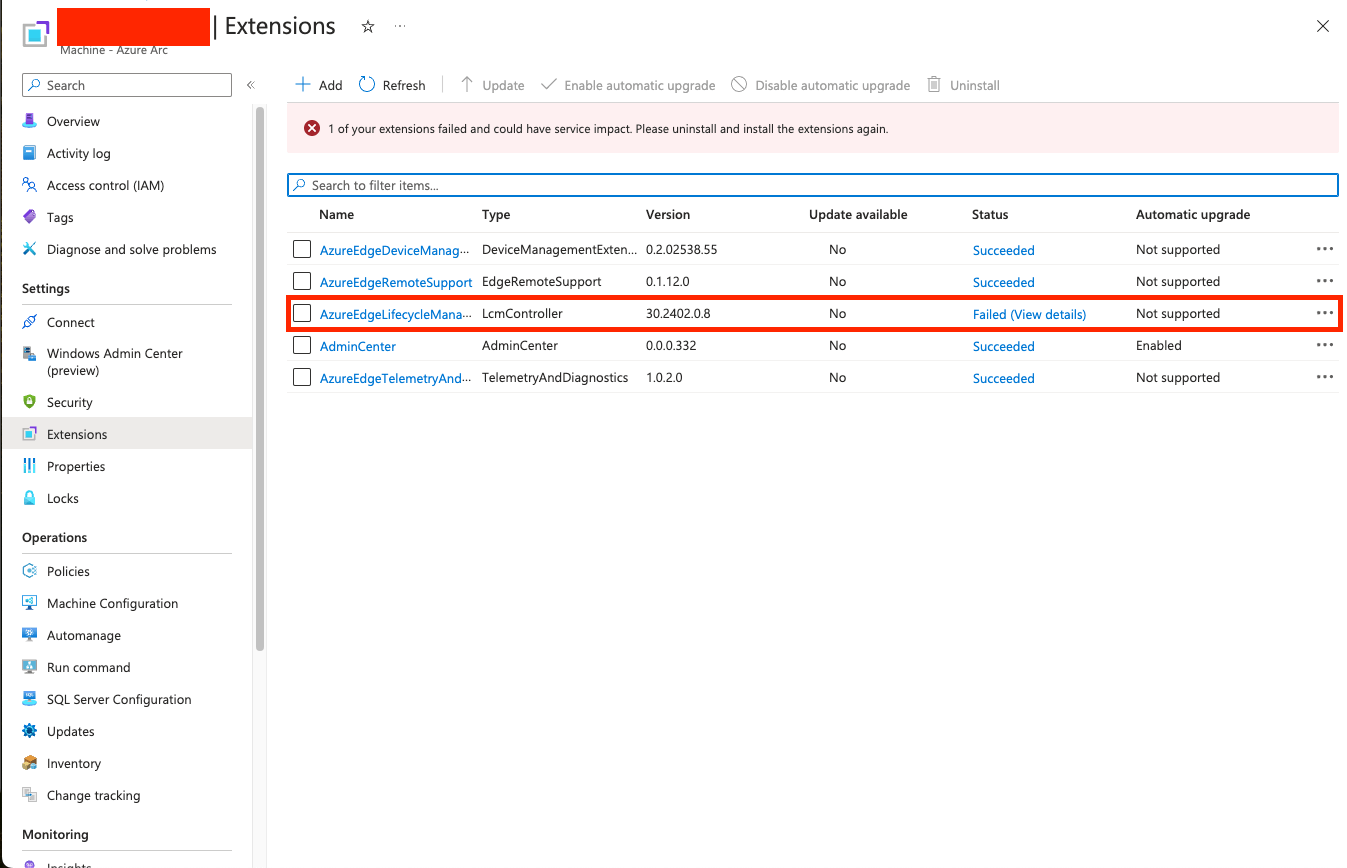Viewport: 1347px width, 868px height.
Task: Click the Automanage icon
Action: 30,635
